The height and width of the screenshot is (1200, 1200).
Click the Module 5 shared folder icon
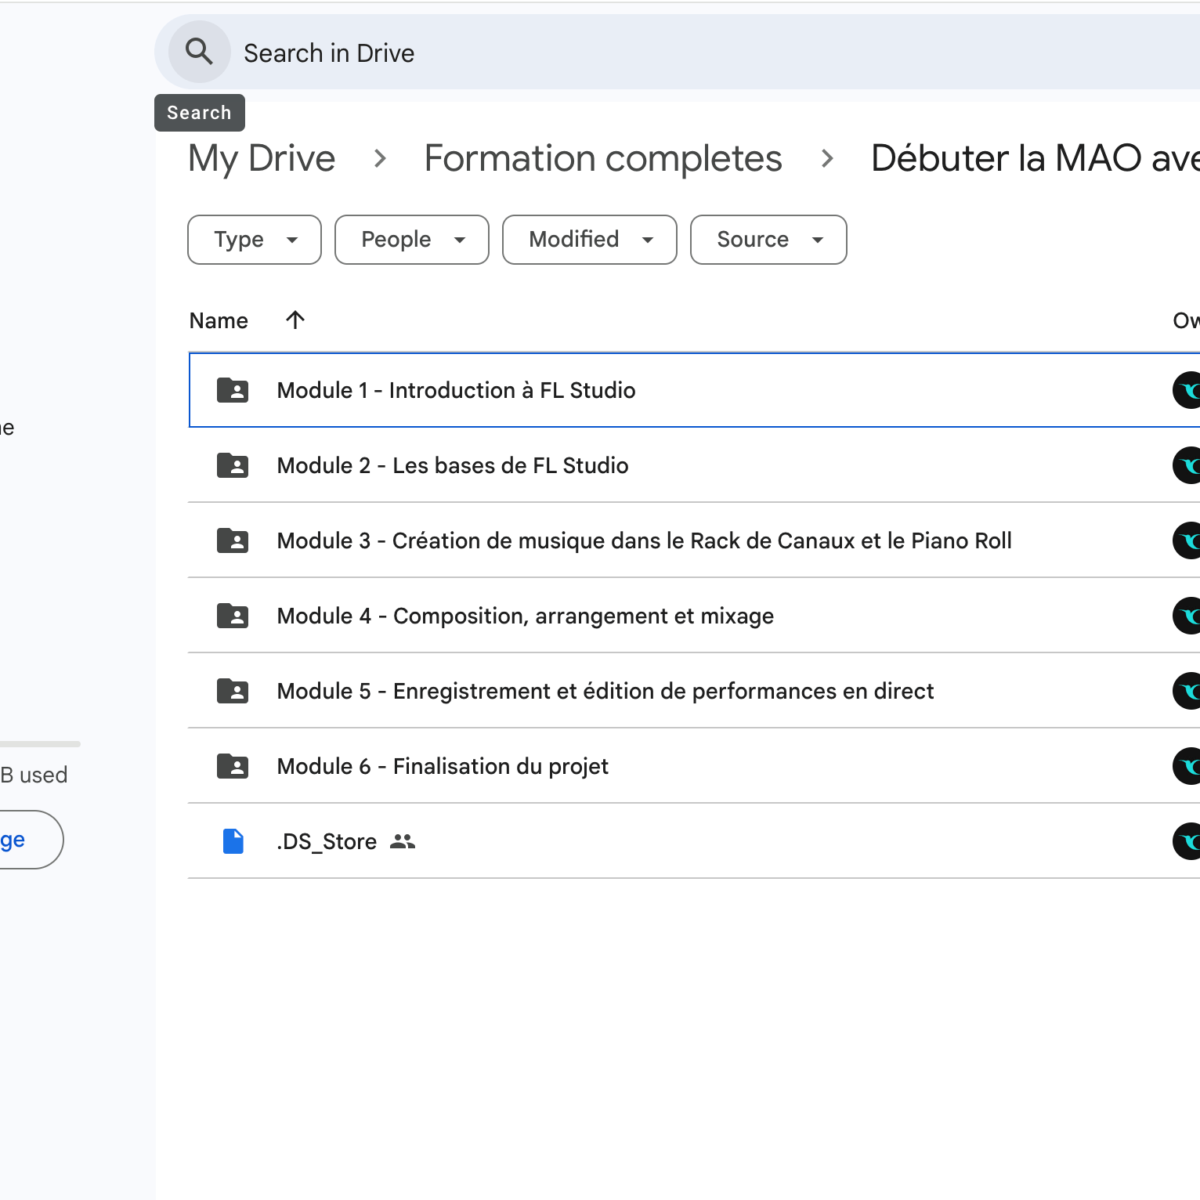(233, 691)
